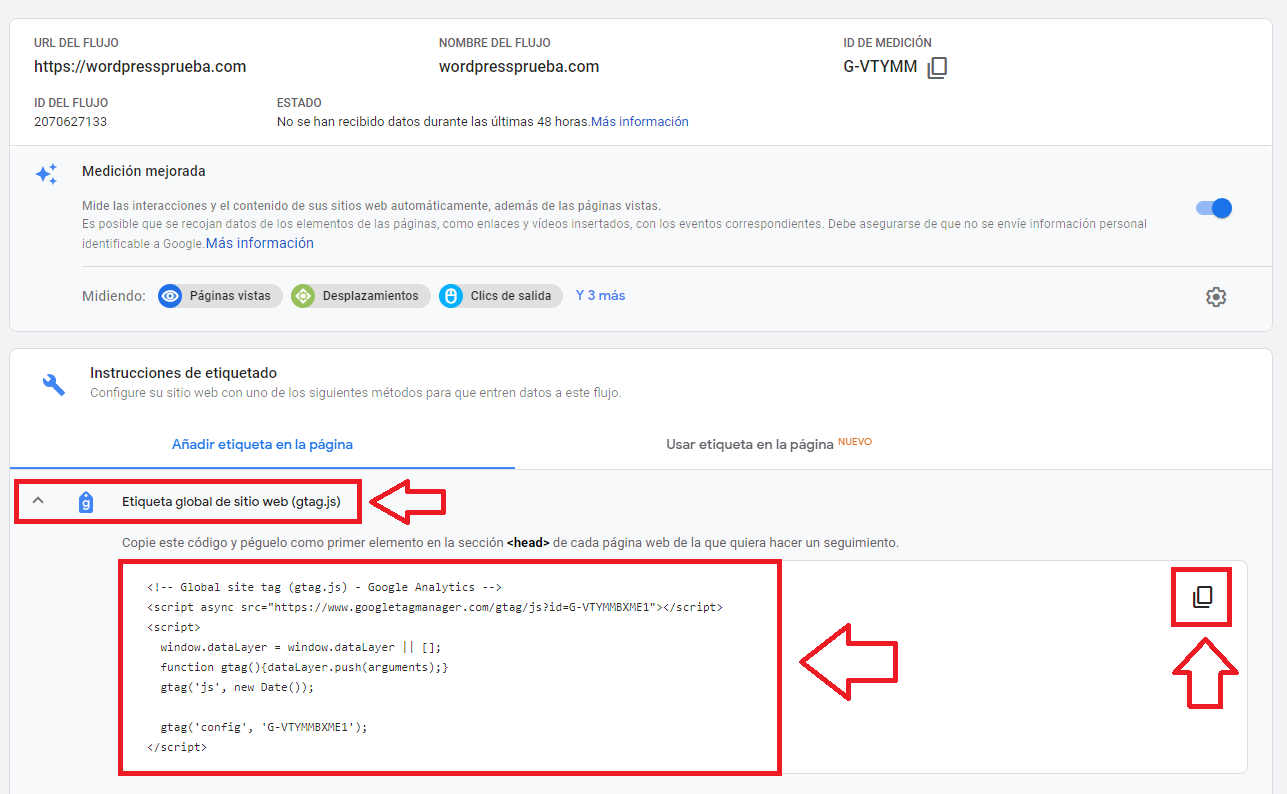The height and width of the screenshot is (794, 1287).
Task: Click the Desplazamientos scroll icon
Action: (x=303, y=296)
